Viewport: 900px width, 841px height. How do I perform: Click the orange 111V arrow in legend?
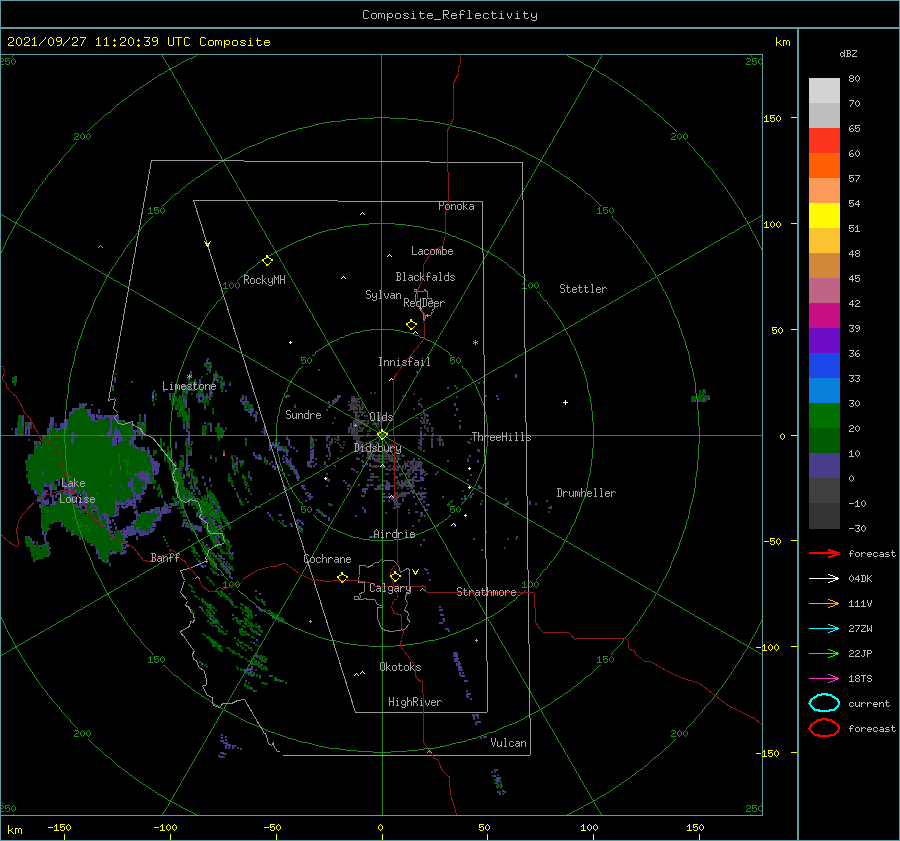pyautogui.click(x=825, y=603)
